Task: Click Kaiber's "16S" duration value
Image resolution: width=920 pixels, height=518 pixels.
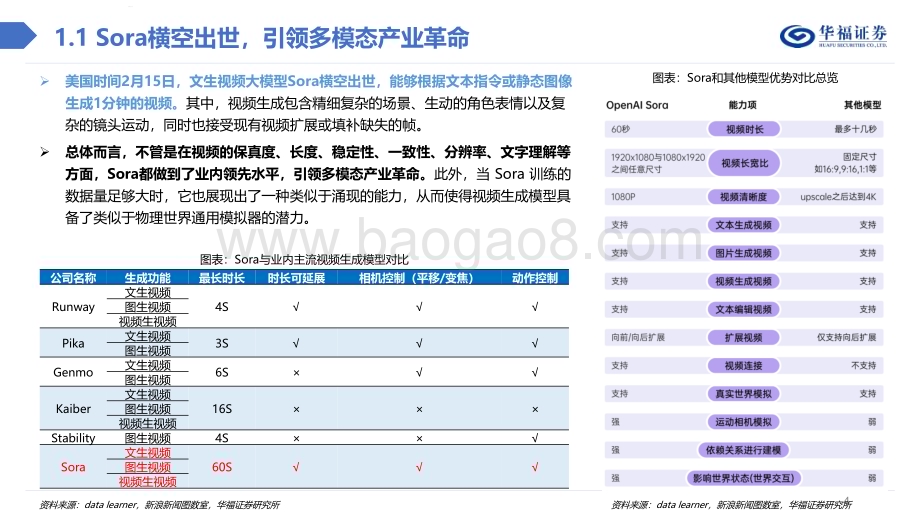Action: coord(222,409)
